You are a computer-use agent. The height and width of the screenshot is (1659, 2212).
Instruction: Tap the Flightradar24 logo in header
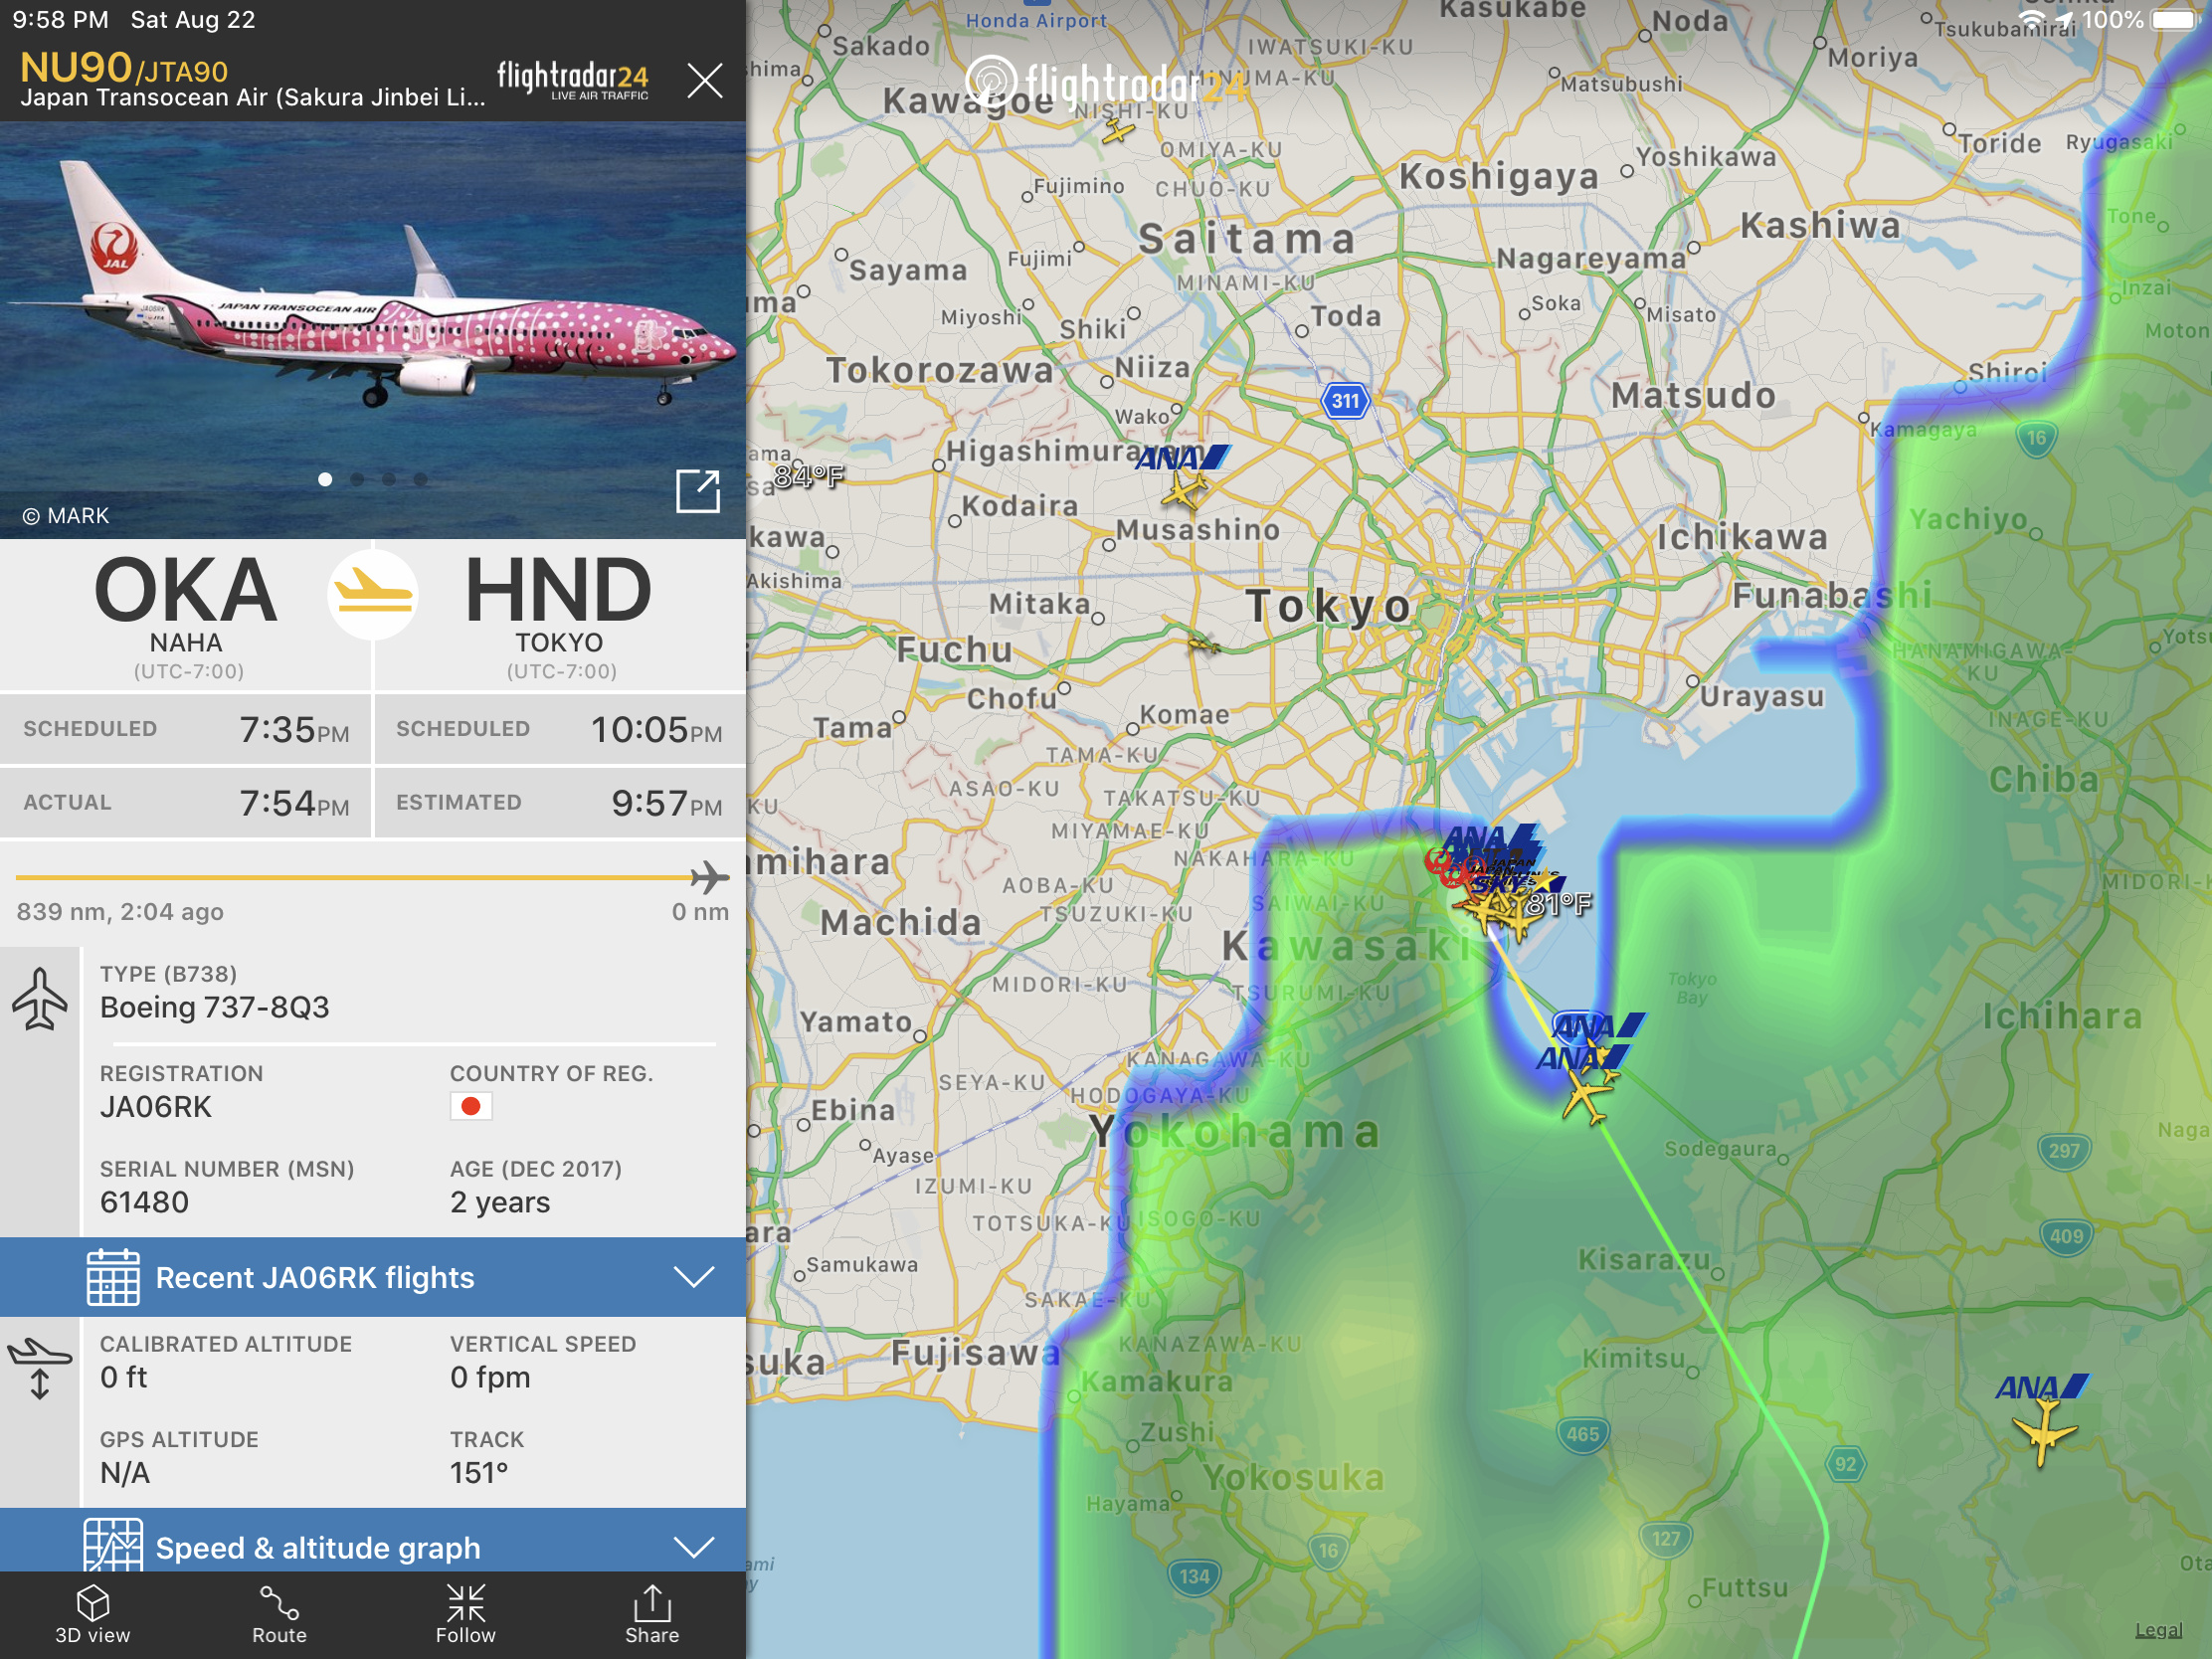pos(572,80)
